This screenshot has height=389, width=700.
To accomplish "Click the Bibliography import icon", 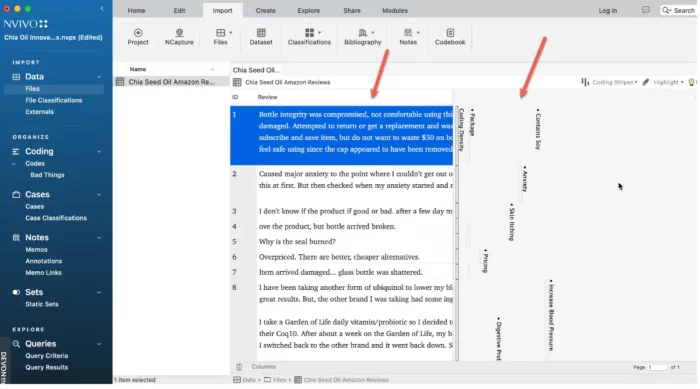I will tap(362, 33).
